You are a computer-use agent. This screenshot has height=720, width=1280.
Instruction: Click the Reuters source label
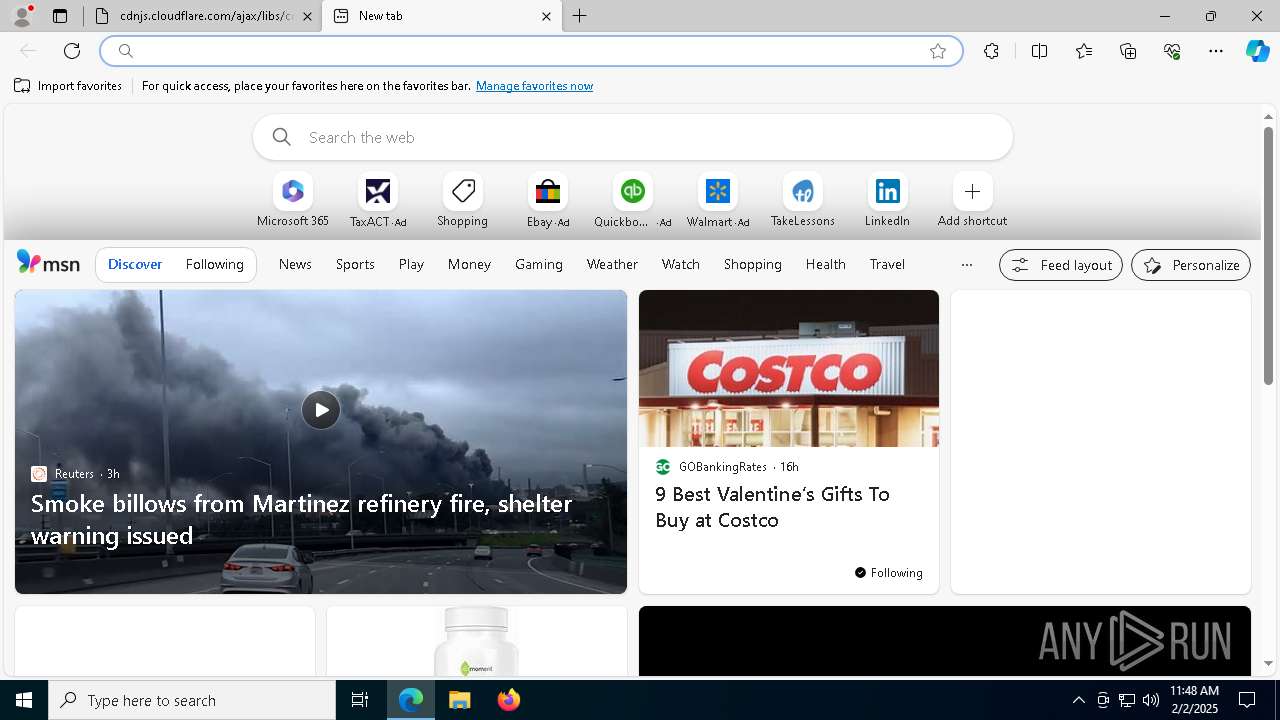point(74,474)
